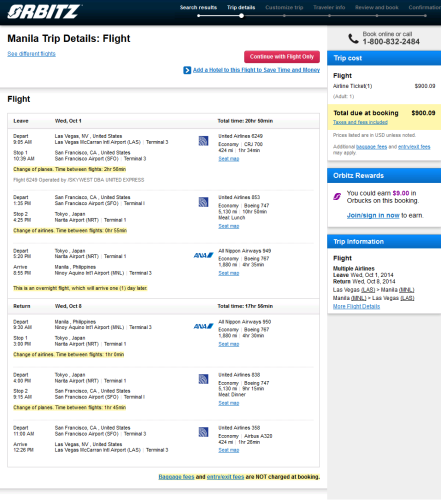Open Taxes and fees included link
Image resolution: width=441 pixels, height=500 pixels.
(360, 122)
